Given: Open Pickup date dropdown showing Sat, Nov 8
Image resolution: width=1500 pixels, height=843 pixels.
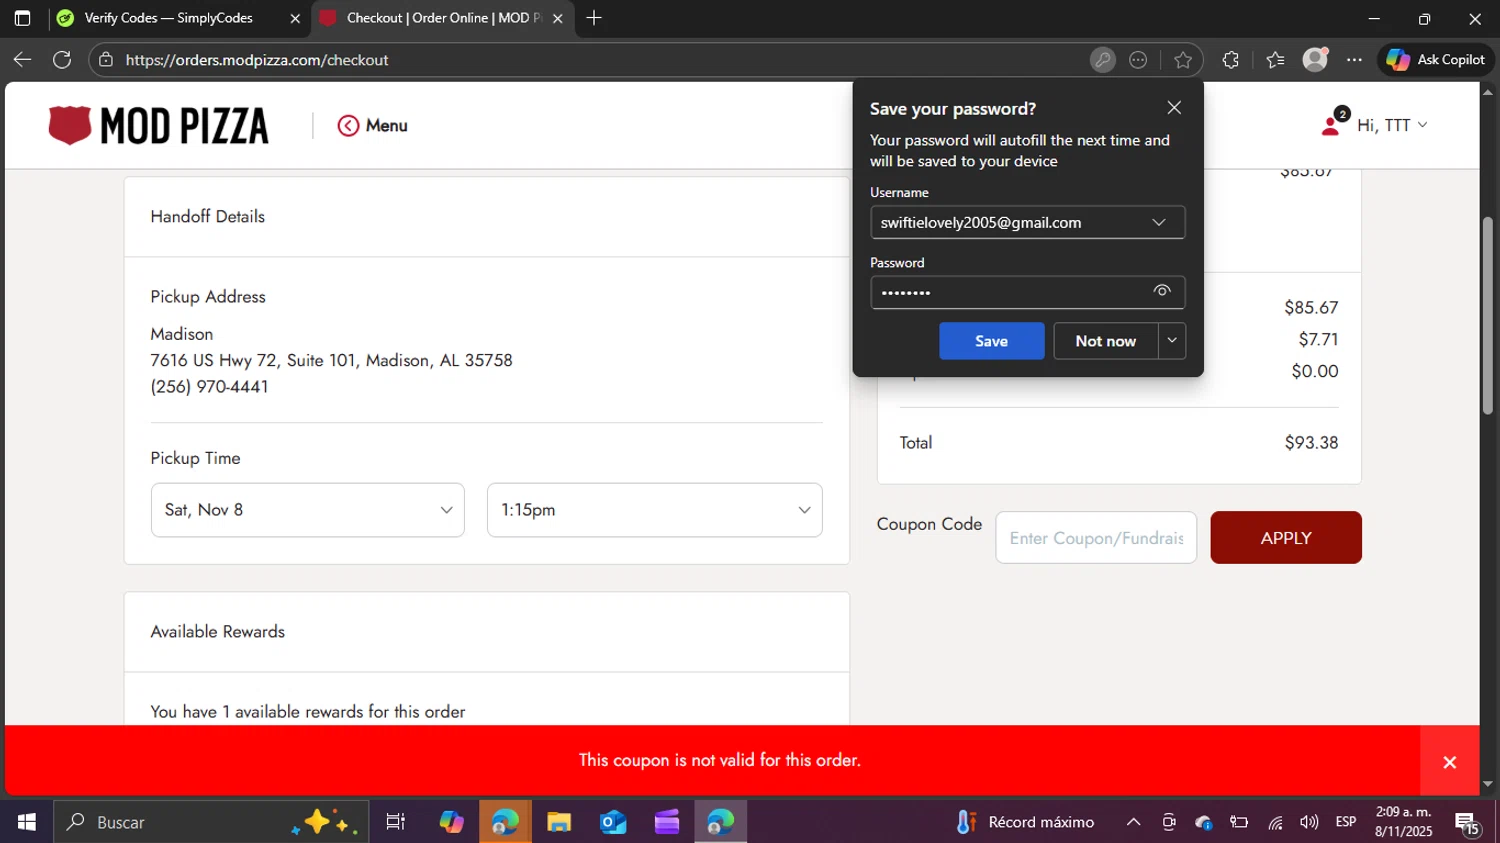Looking at the screenshot, I should click(x=307, y=510).
